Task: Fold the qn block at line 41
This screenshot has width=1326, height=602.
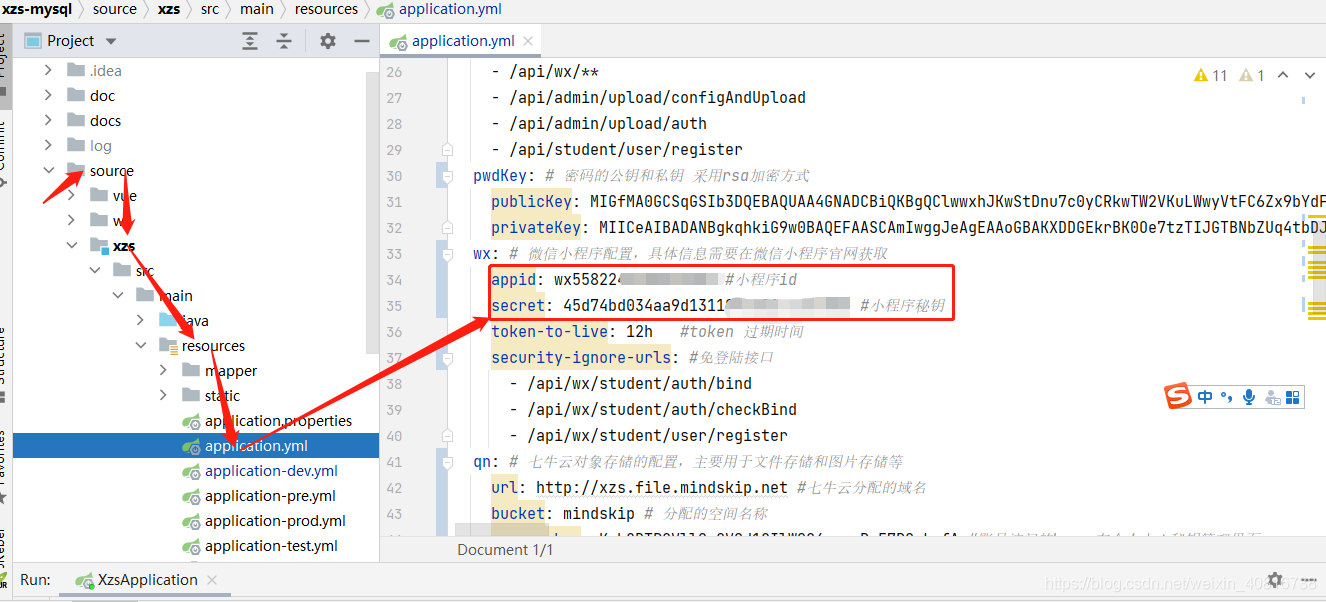Action: [447, 462]
